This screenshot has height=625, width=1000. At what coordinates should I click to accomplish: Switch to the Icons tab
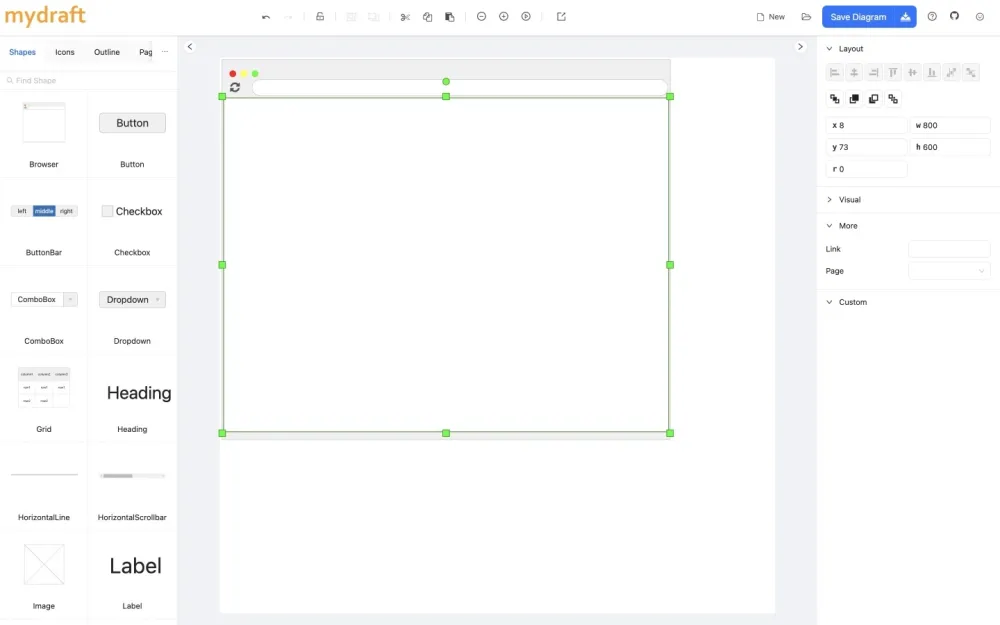[x=64, y=51]
